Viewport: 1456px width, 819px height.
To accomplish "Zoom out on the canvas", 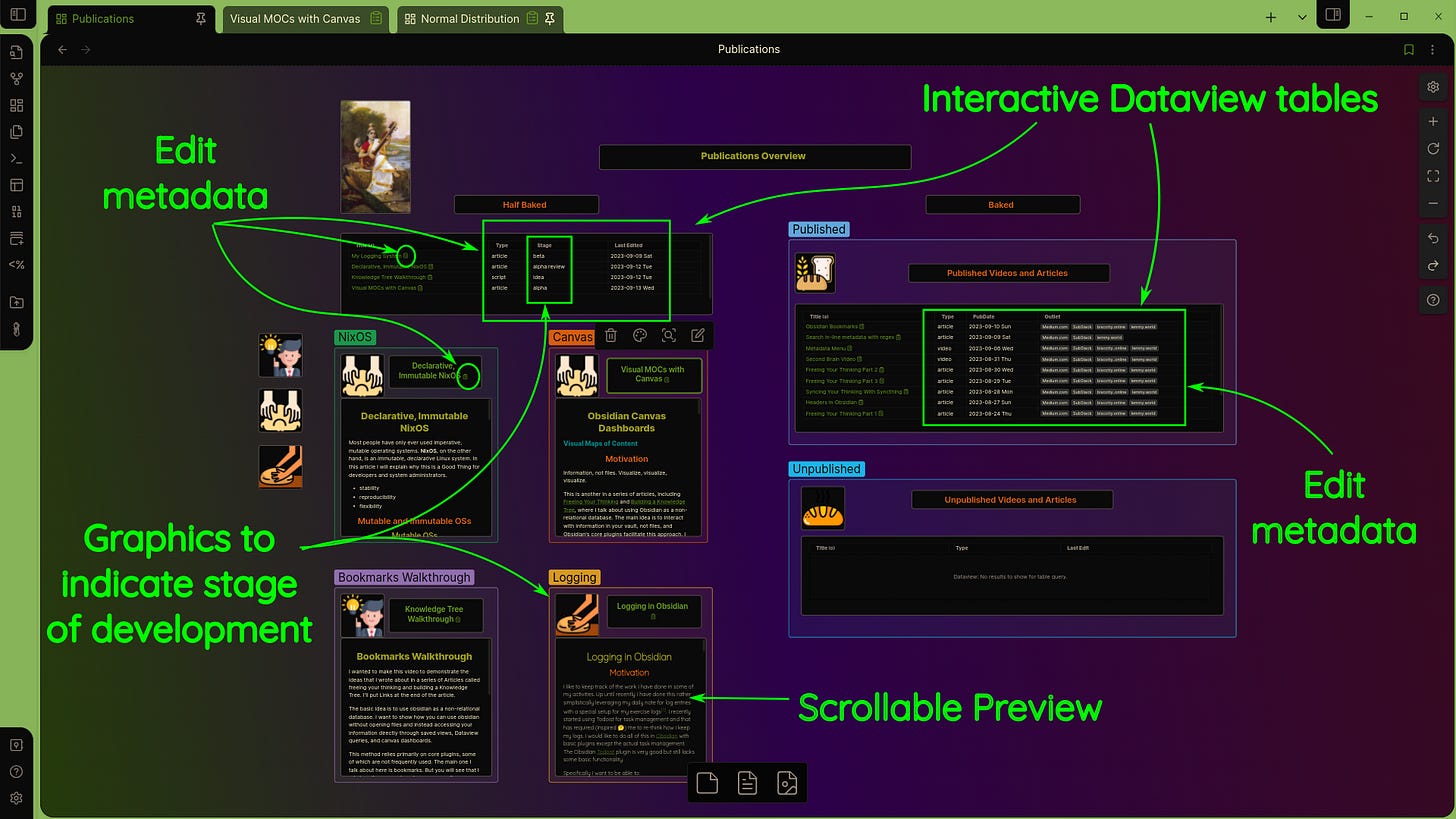I will tap(1433, 203).
